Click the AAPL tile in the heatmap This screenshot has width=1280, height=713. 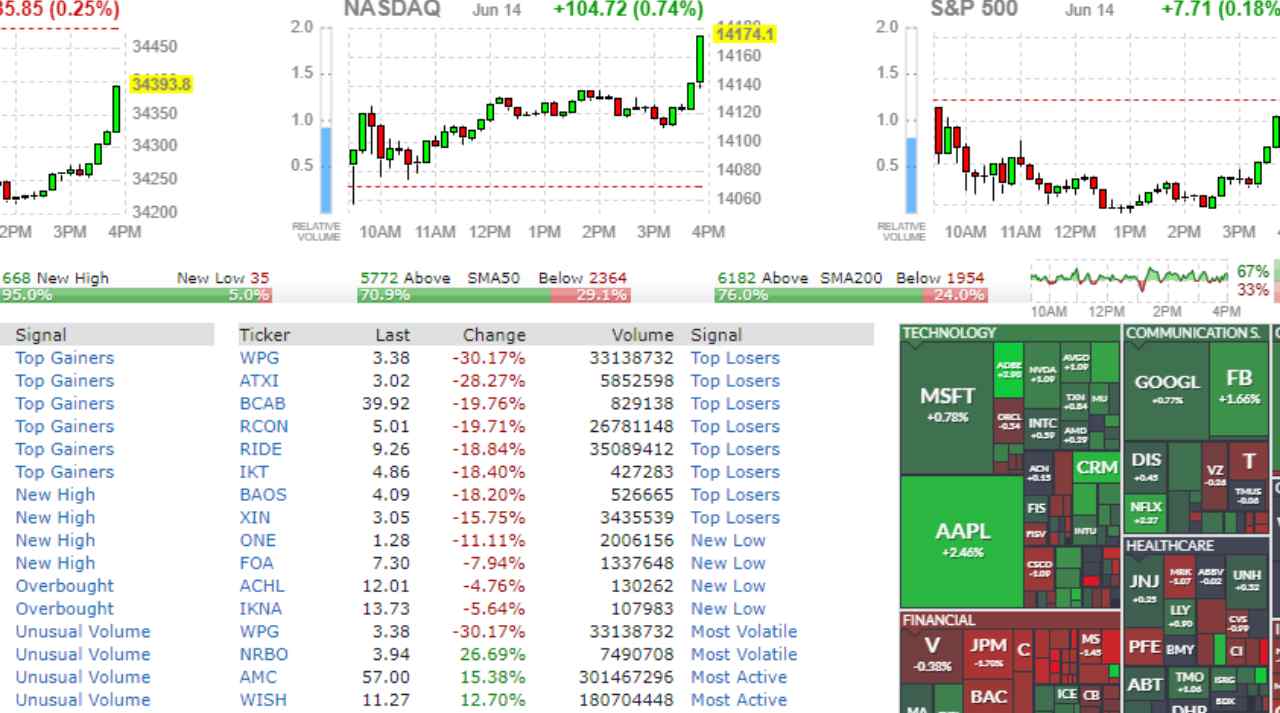click(961, 540)
